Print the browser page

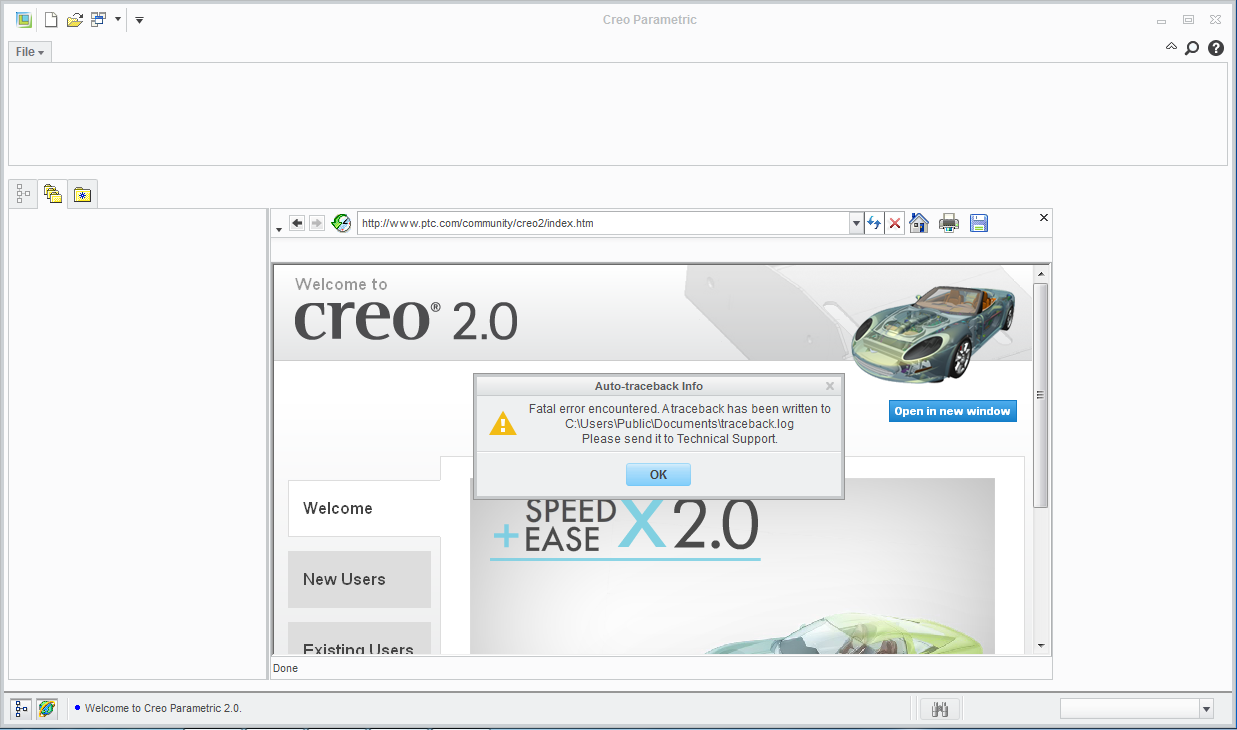click(949, 223)
